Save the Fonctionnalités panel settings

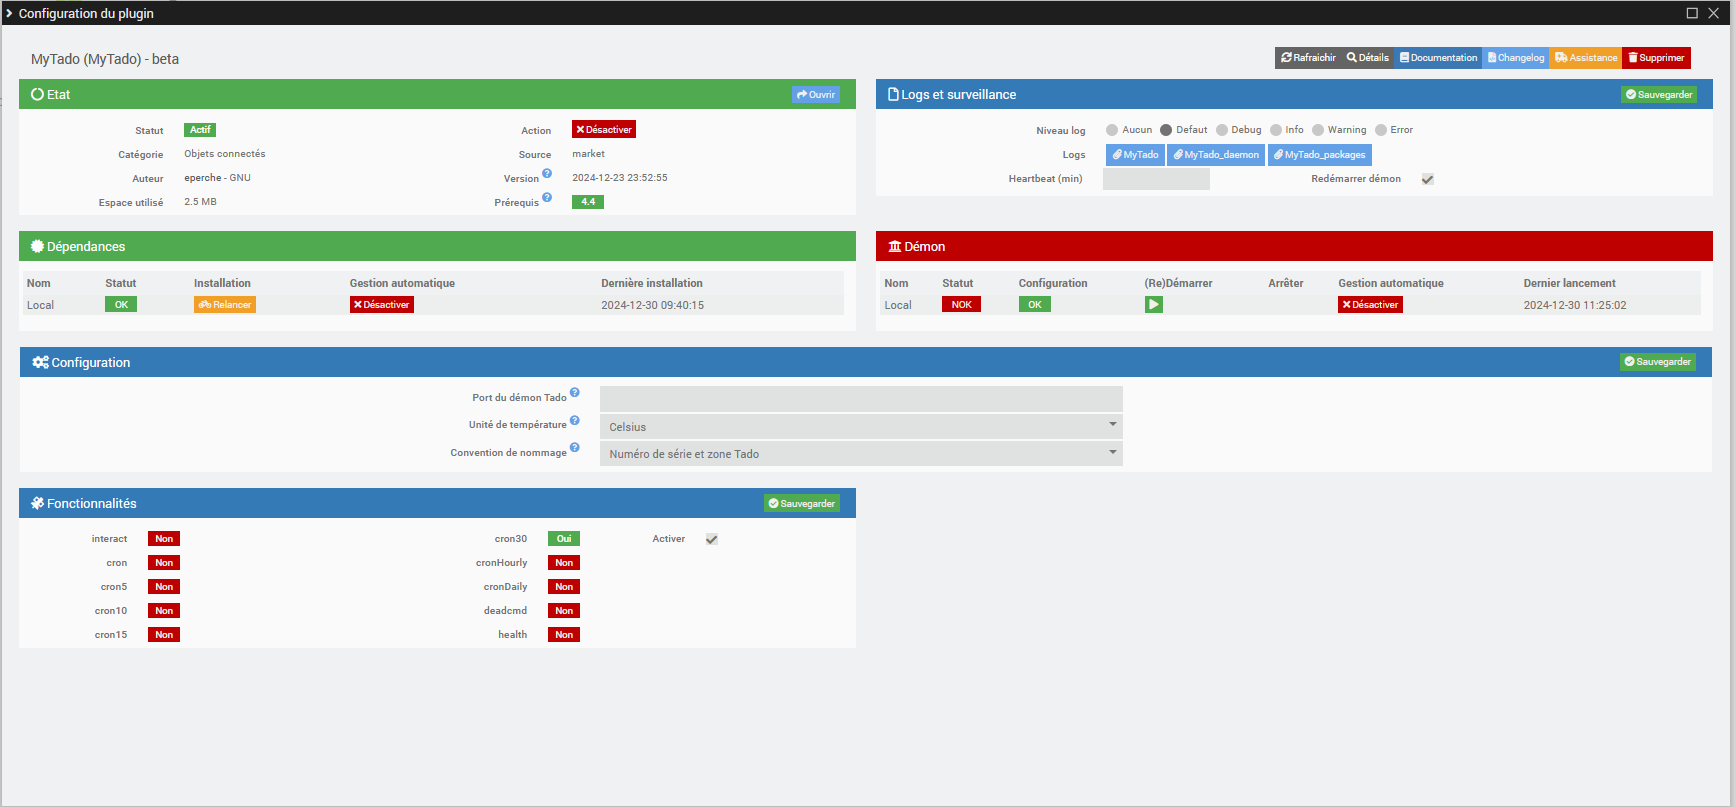click(802, 504)
